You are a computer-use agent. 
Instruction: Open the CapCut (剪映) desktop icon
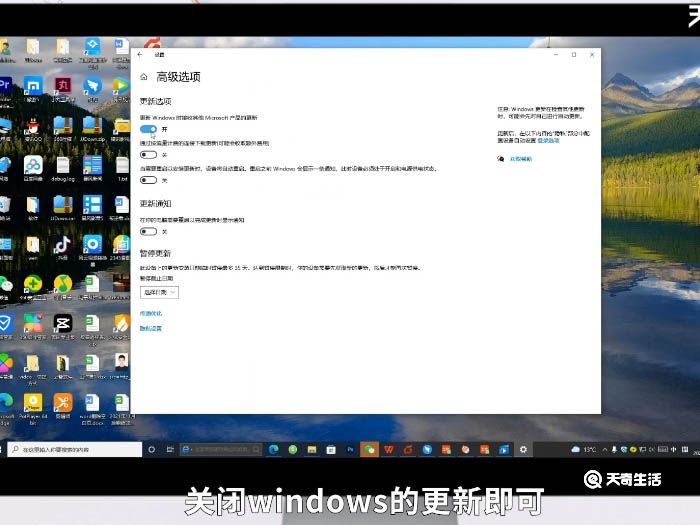point(62,323)
